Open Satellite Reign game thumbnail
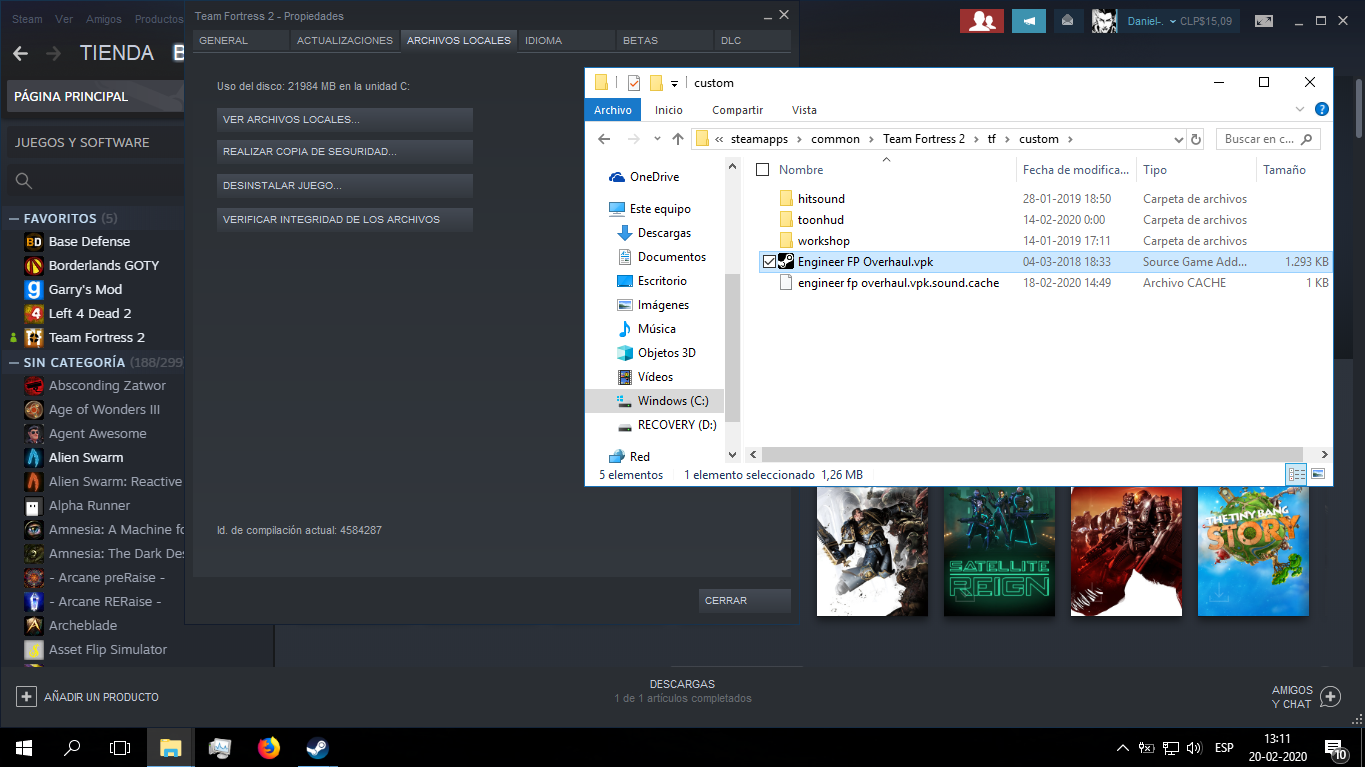 pyautogui.click(x=999, y=550)
